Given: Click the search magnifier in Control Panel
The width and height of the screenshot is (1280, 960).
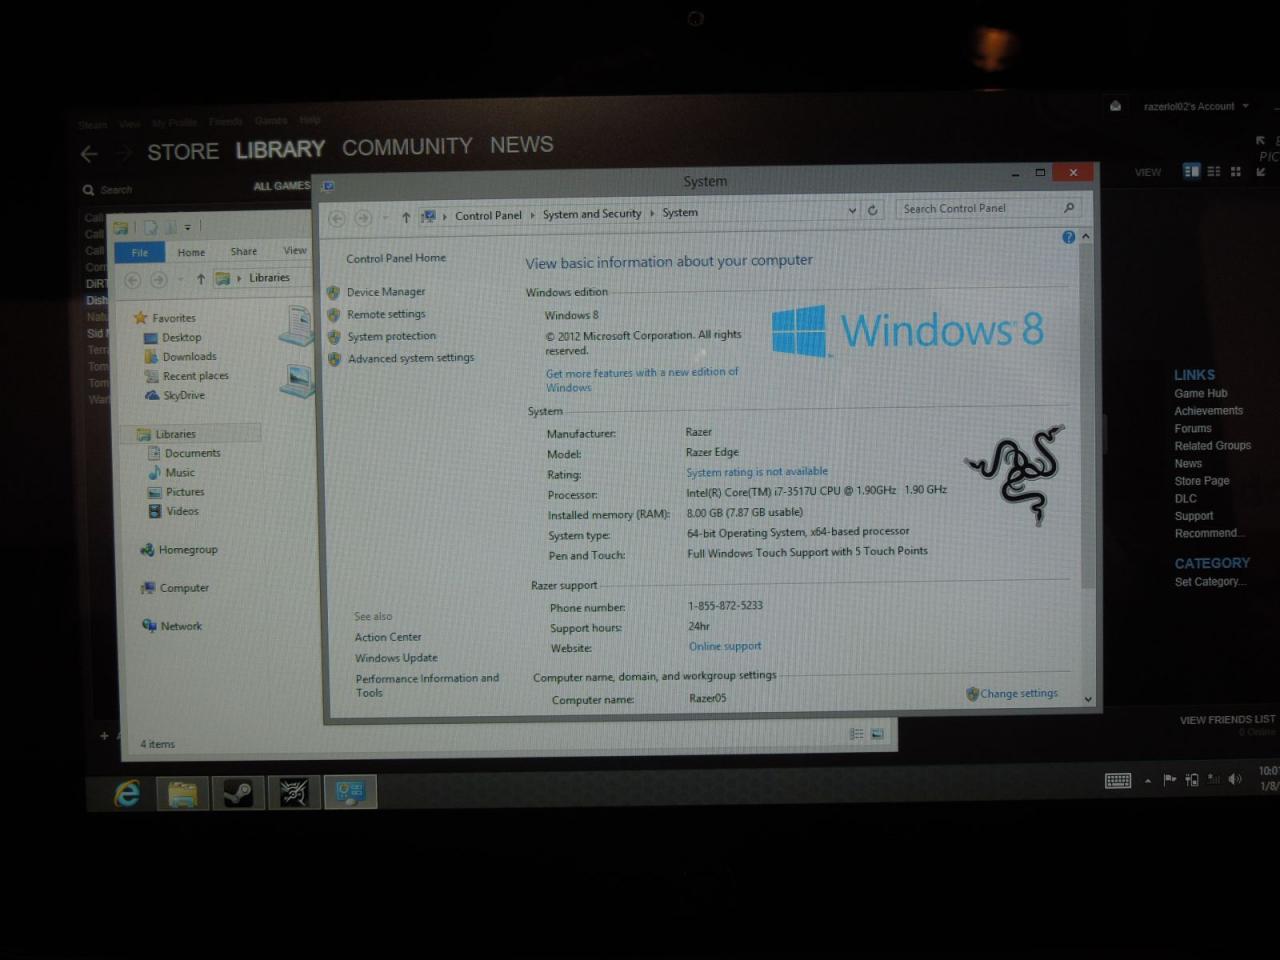Looking at the screenshot, I should click(1069, 207).
